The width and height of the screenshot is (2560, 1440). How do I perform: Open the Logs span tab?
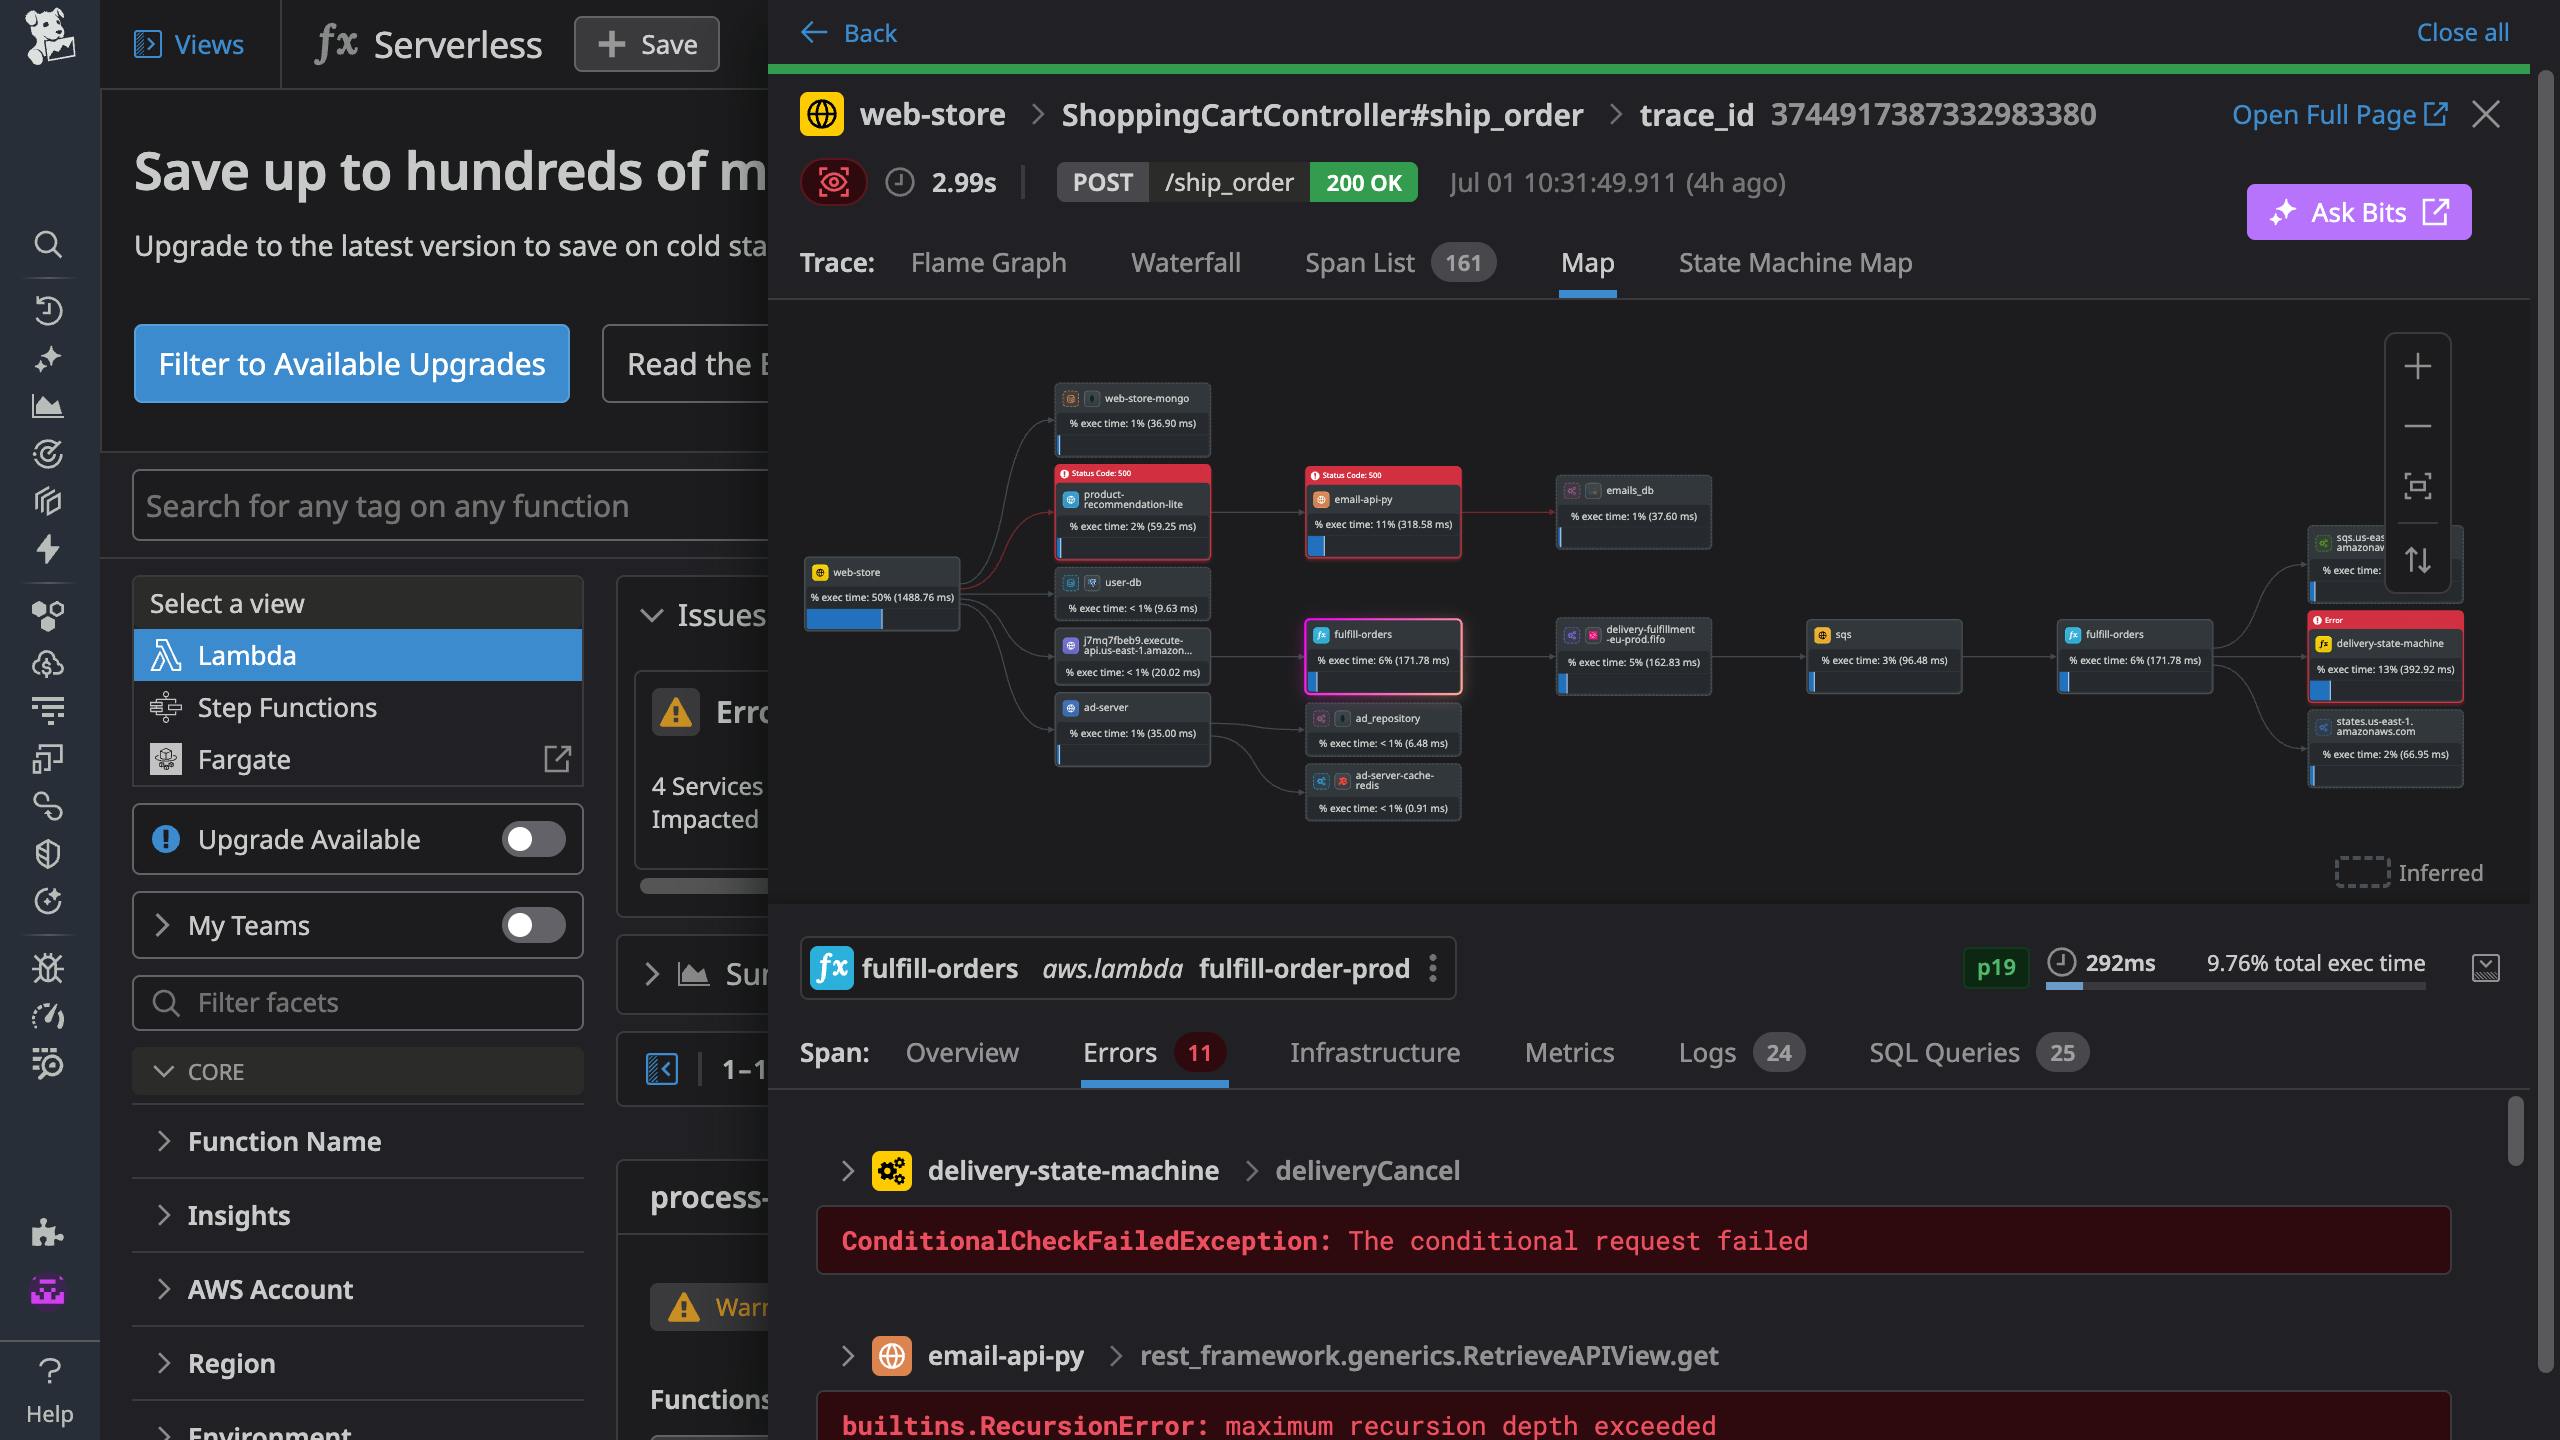click(x=1707, y=1053)
